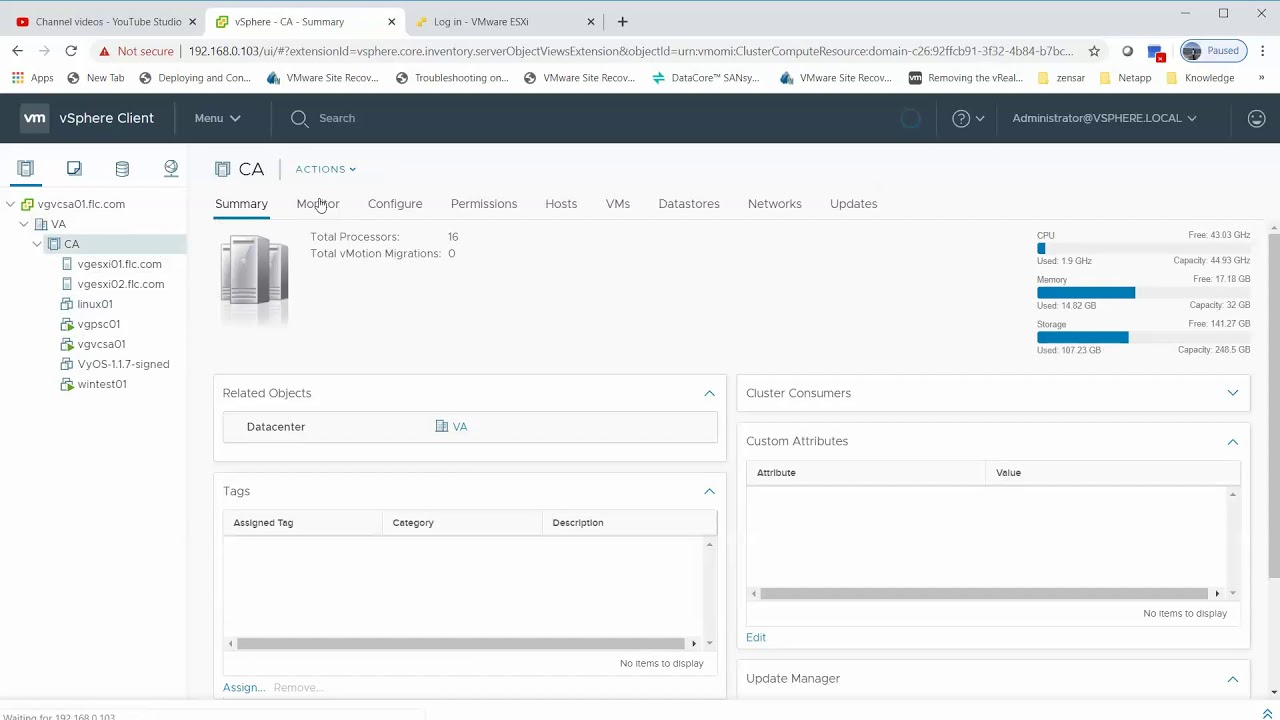Collapse VA datacenter tree node
The height and width of the screenshot is (720, 1280).
(24, 224)
